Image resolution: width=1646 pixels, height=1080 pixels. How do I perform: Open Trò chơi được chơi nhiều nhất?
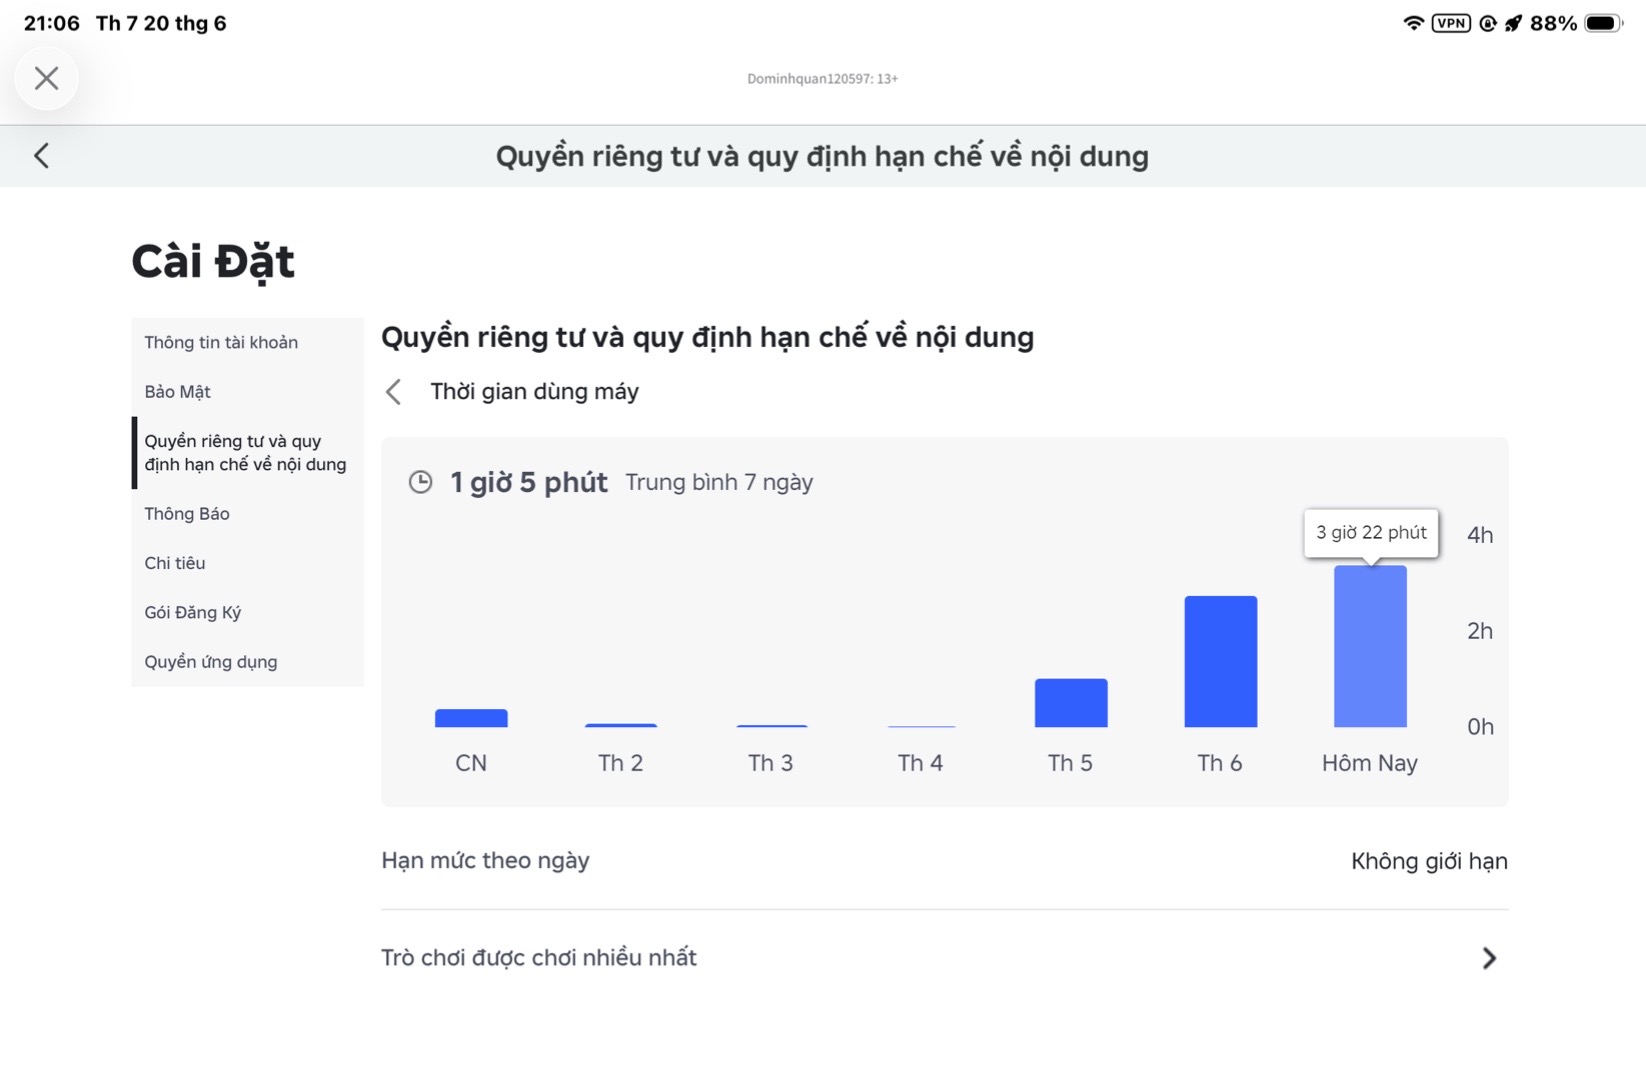tap(944, 958)
